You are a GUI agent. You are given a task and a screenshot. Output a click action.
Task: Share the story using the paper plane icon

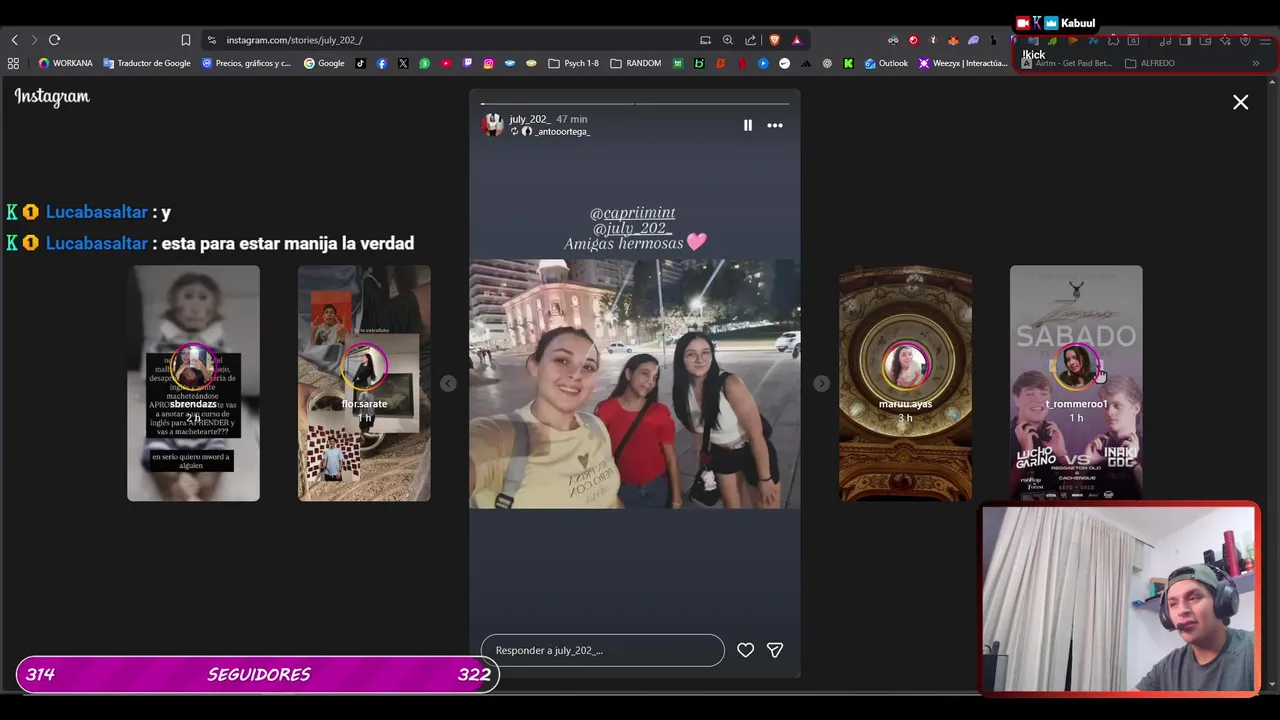775,650
